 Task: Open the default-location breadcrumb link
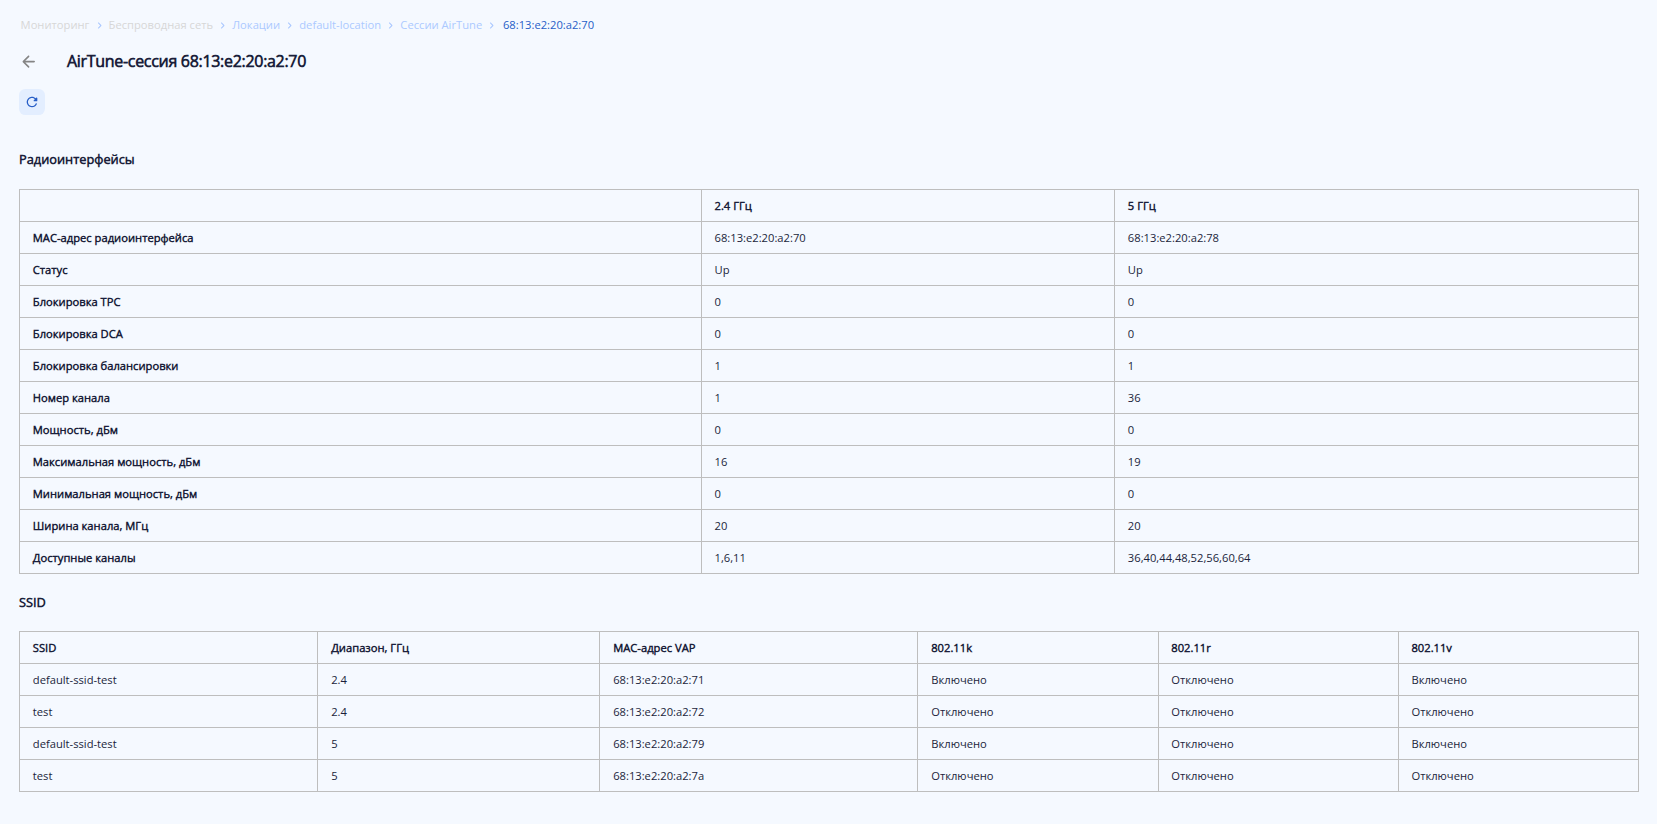click(x=340, y=25)
